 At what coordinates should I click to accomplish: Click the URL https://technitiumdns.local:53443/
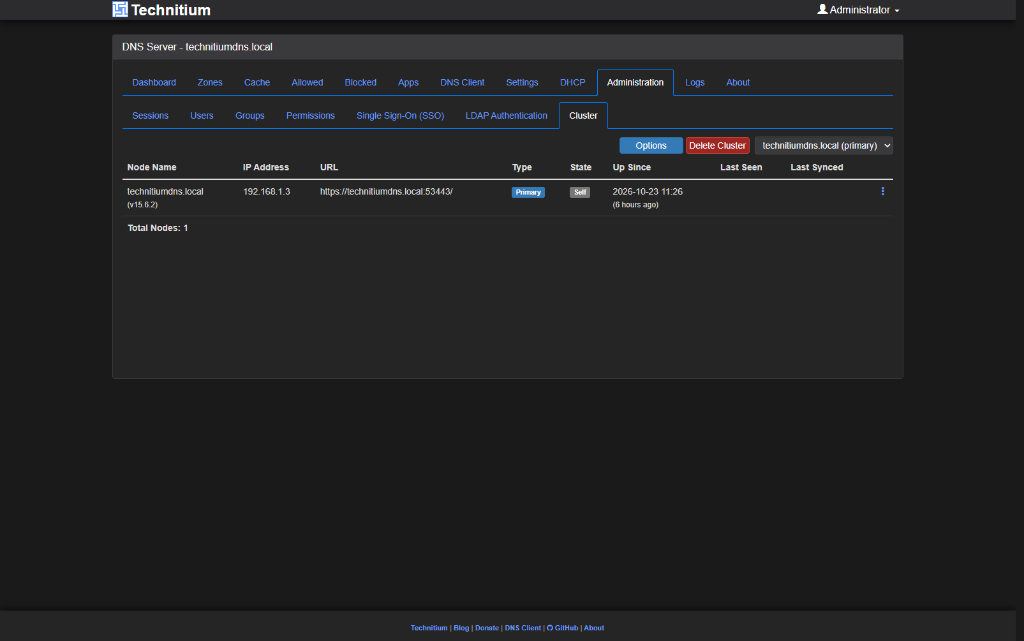click(386, 191)
